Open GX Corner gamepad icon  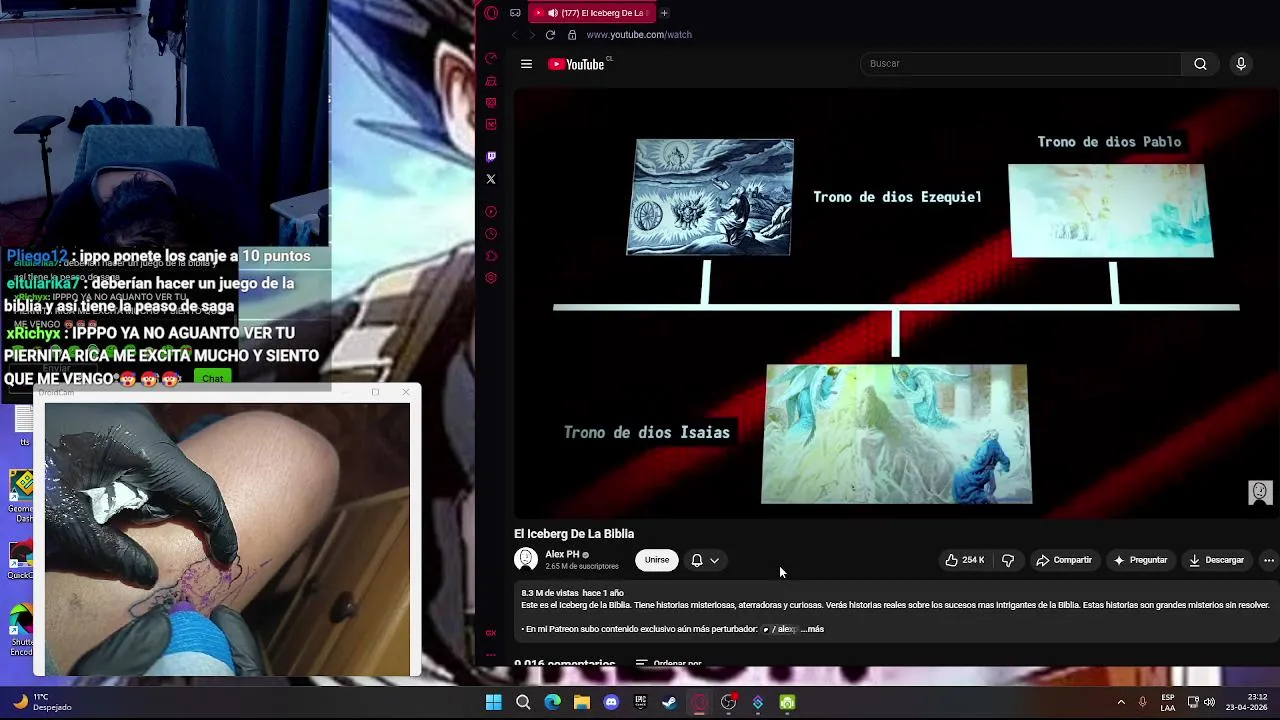515,13
